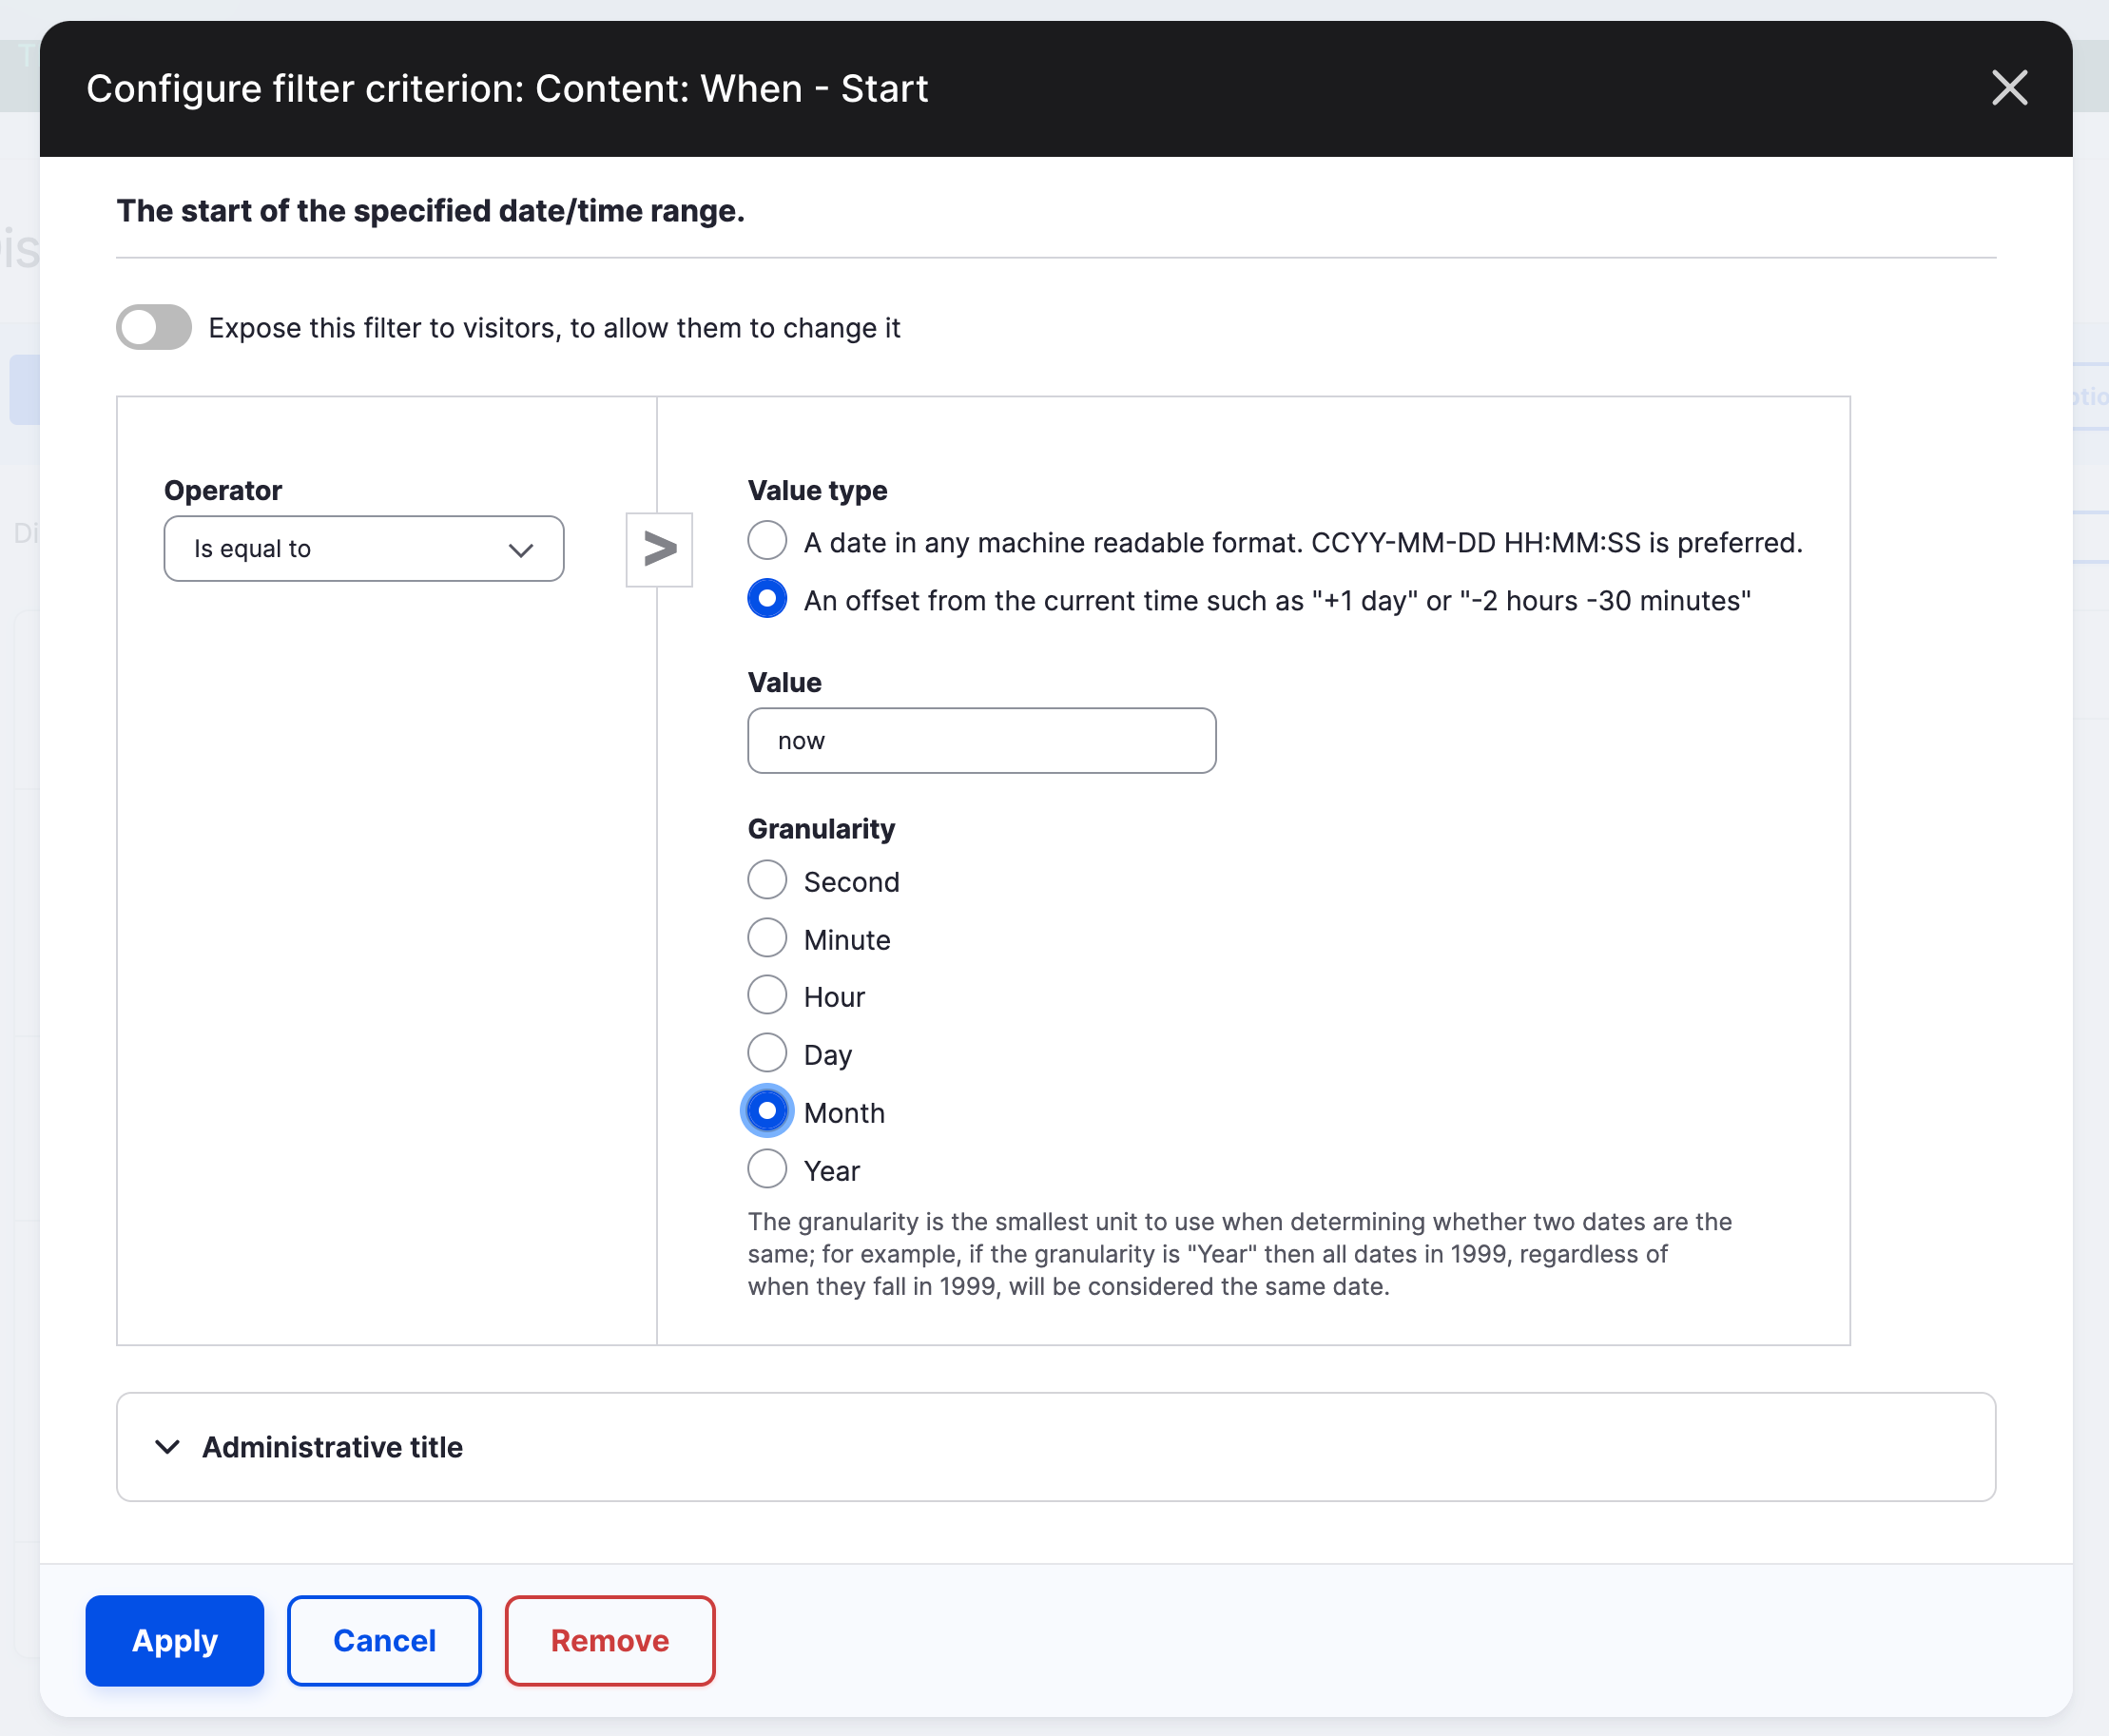Screen dimensions: 2109x1736
Task: Click the Value field containing "now"
Action: [x=980, y=740]
